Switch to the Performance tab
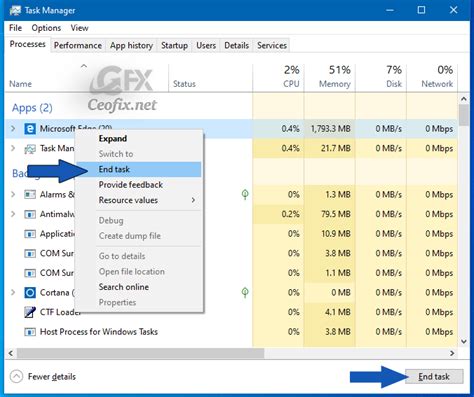This screenshot has height=397, width=474. pyautogui.click(x=78, y=45)
